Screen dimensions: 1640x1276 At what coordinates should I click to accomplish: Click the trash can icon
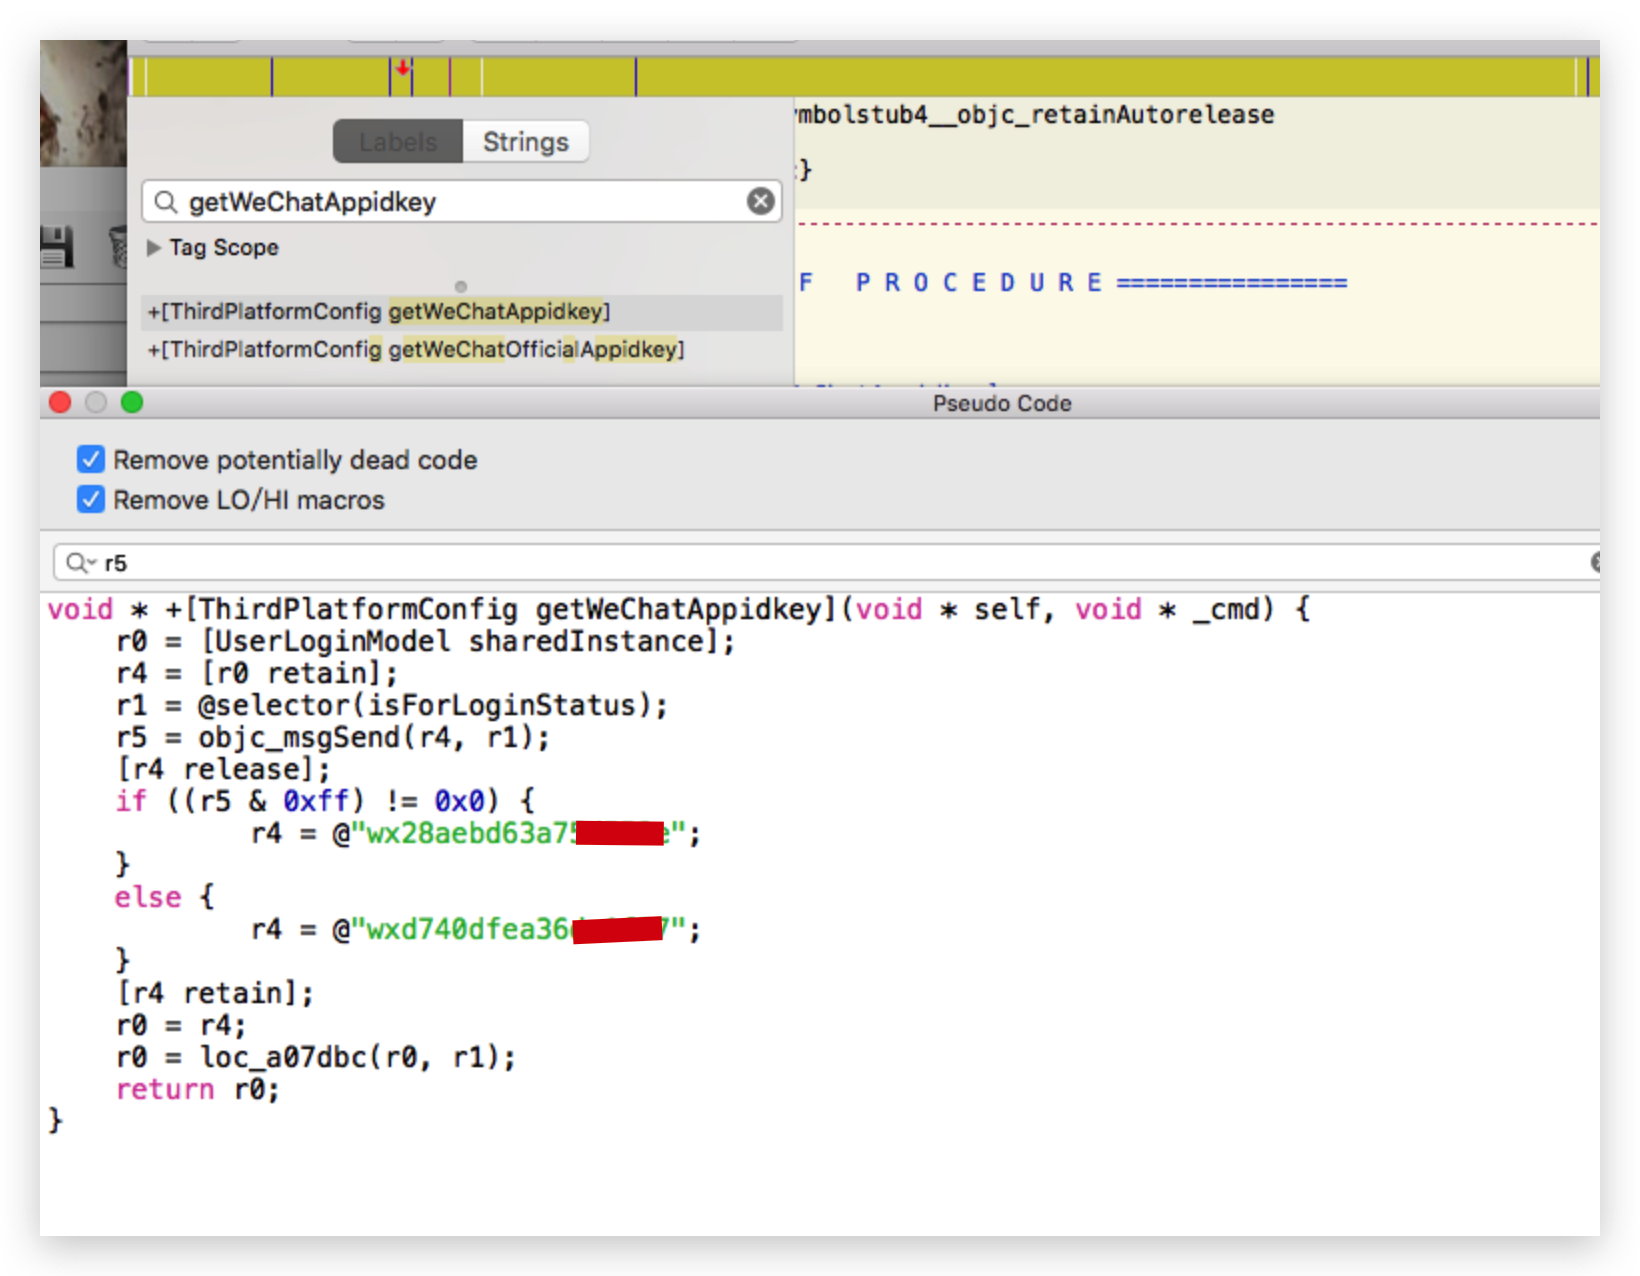[119, 247]
